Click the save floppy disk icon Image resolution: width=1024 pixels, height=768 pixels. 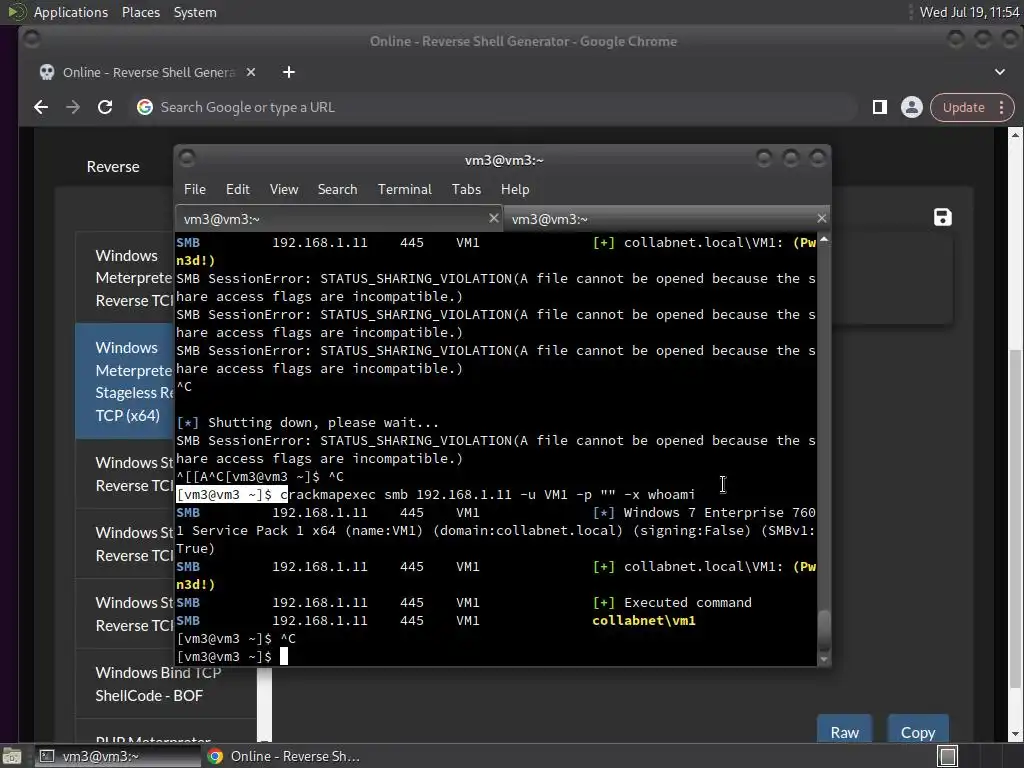pyautogui.click(x=942, y=217)
